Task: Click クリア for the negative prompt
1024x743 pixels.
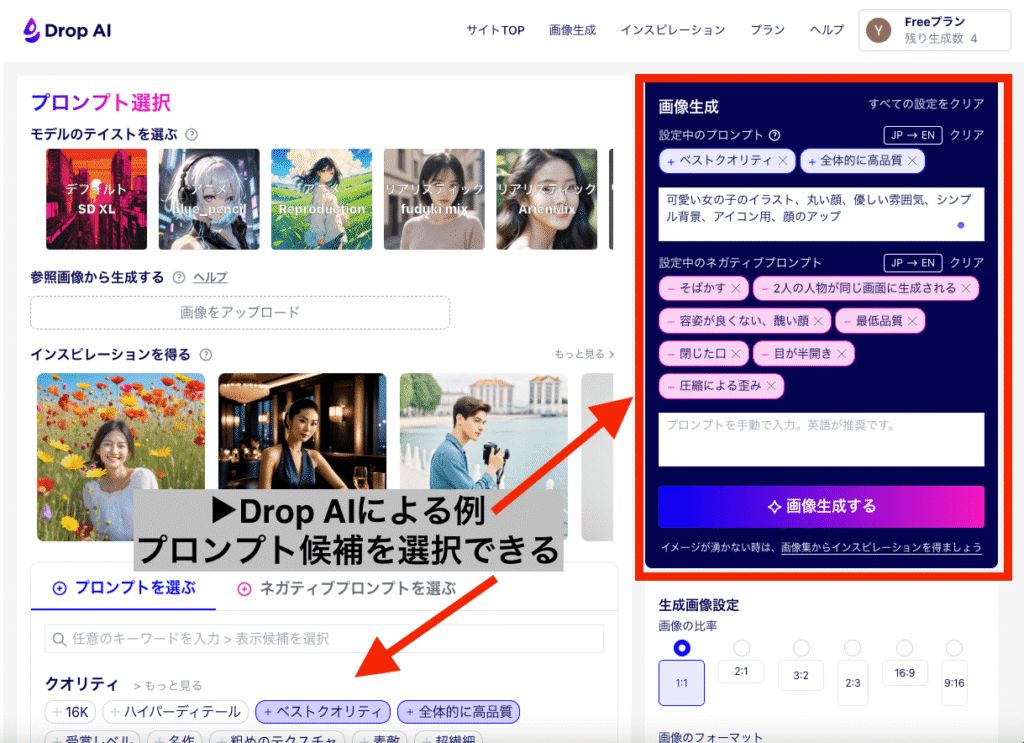Action: (967, 262)
